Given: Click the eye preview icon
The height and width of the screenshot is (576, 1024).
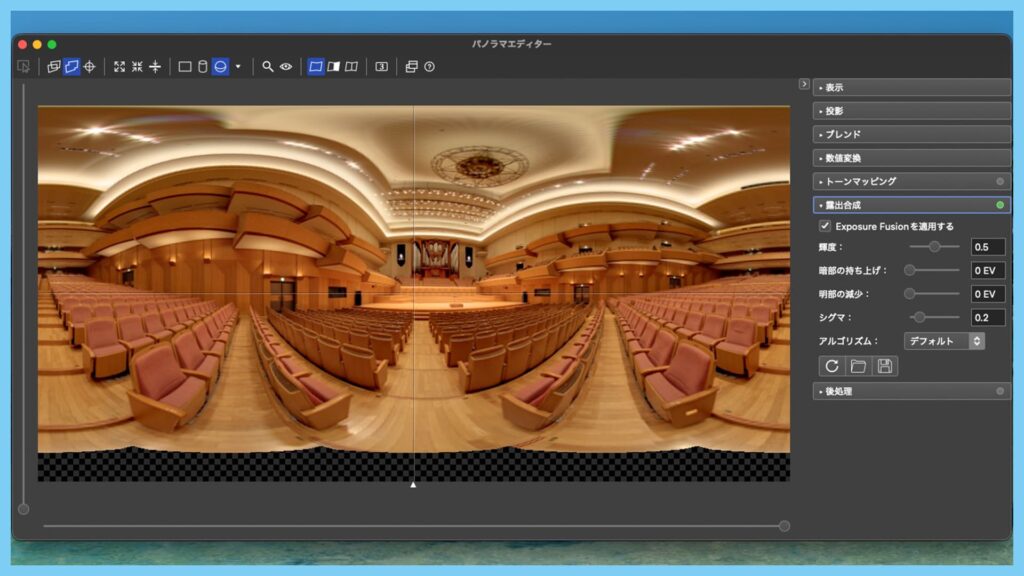Looking at the screenshot, I should pos(286,67).
